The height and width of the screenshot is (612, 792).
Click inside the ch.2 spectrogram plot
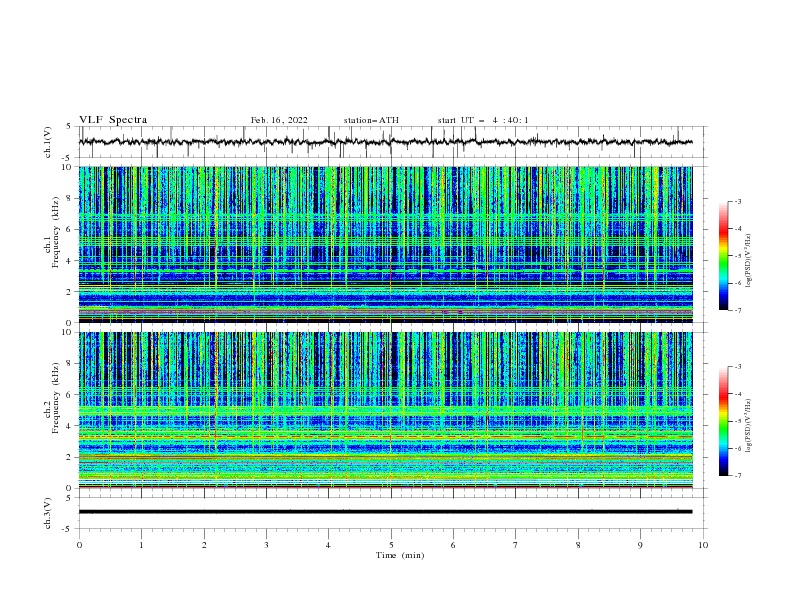[385, 410]
